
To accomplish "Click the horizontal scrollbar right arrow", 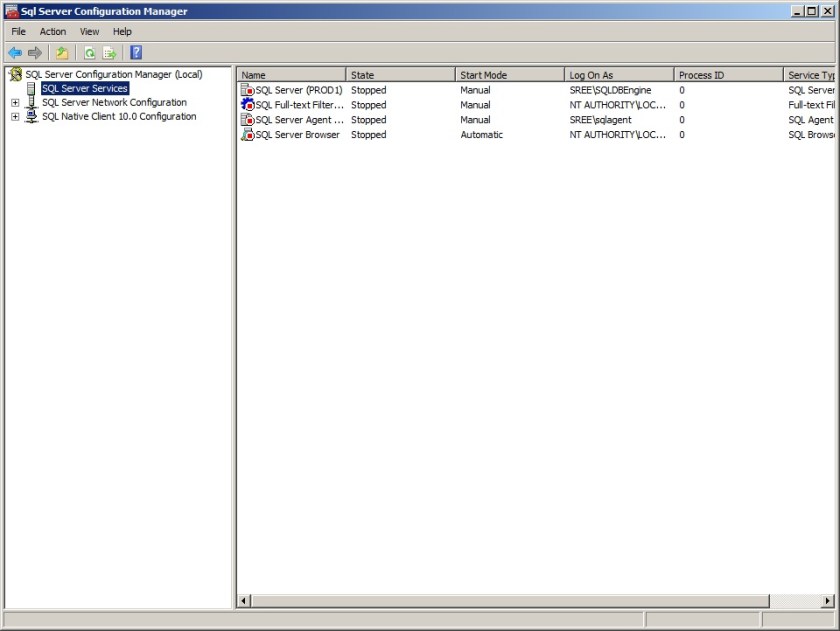I will [826, 601].
